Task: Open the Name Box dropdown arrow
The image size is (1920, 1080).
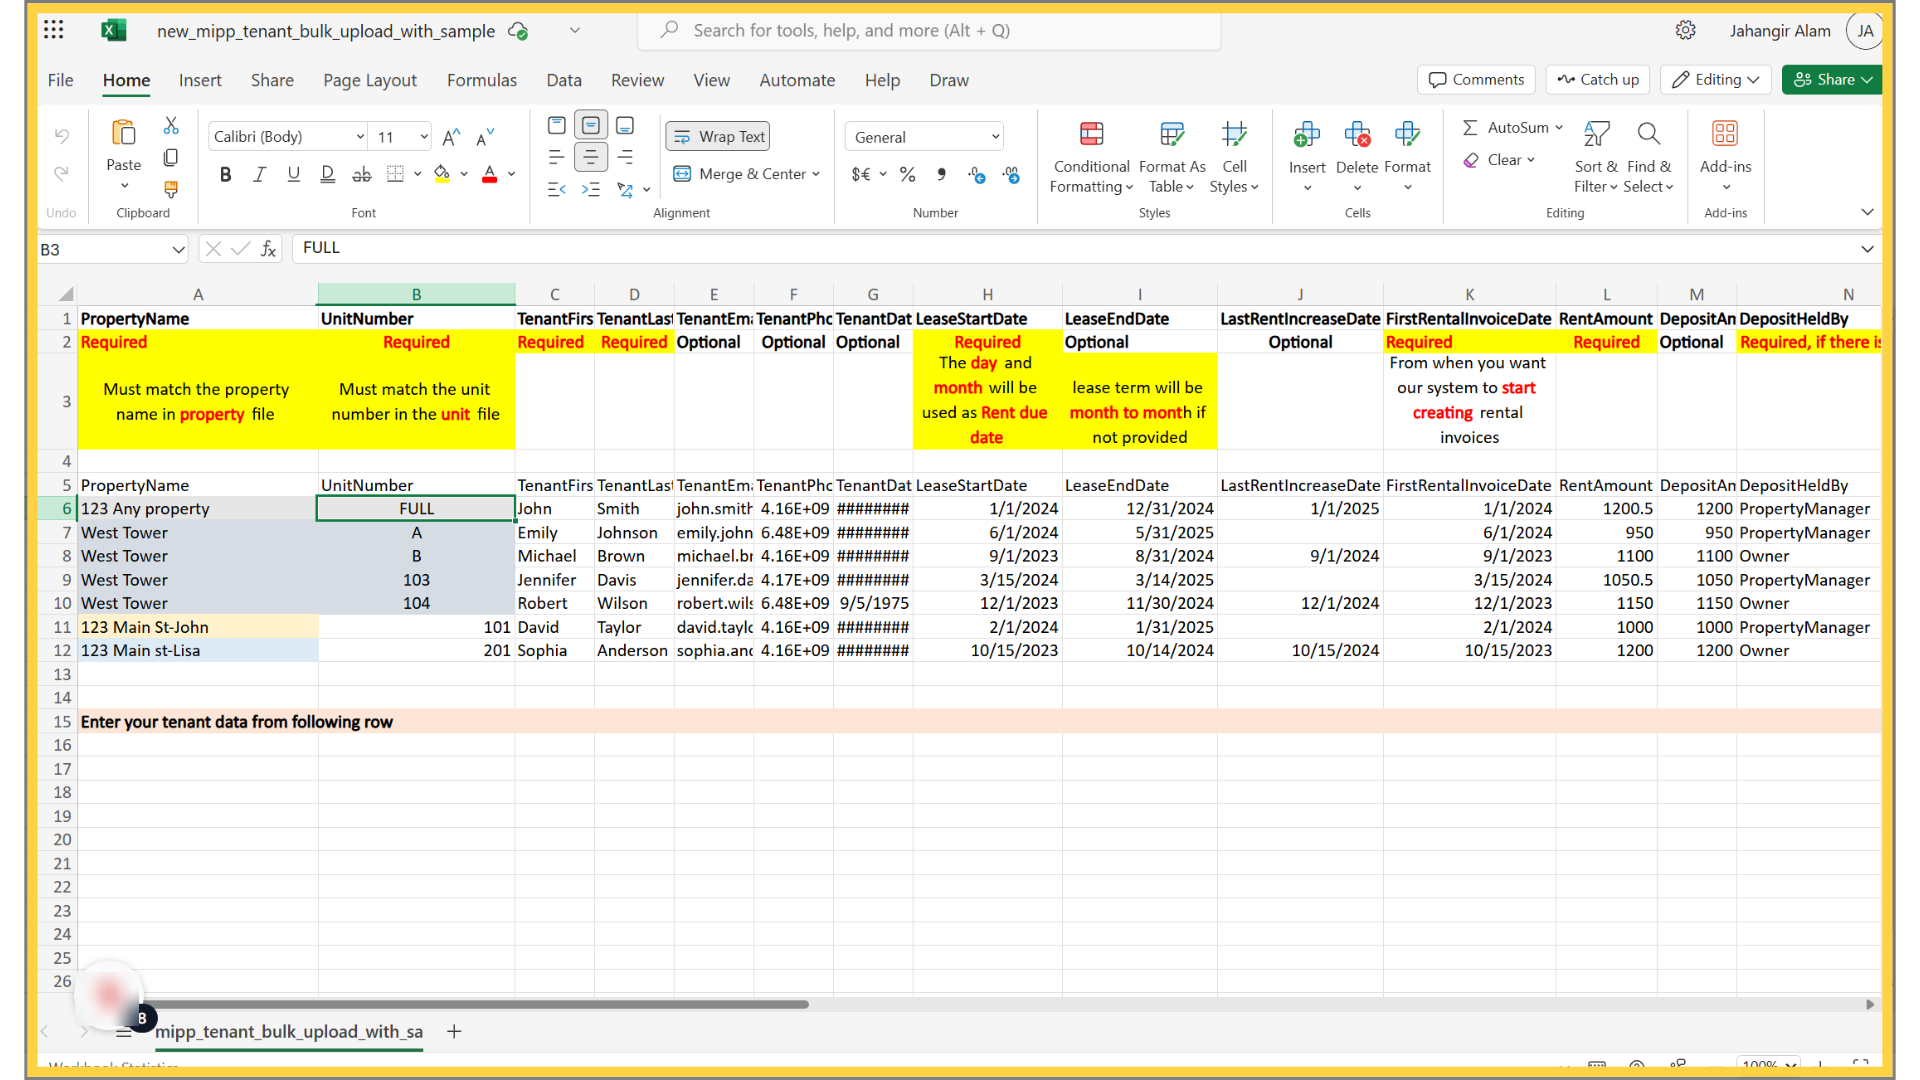Action: pyautogui.click(x=178, y=250)
